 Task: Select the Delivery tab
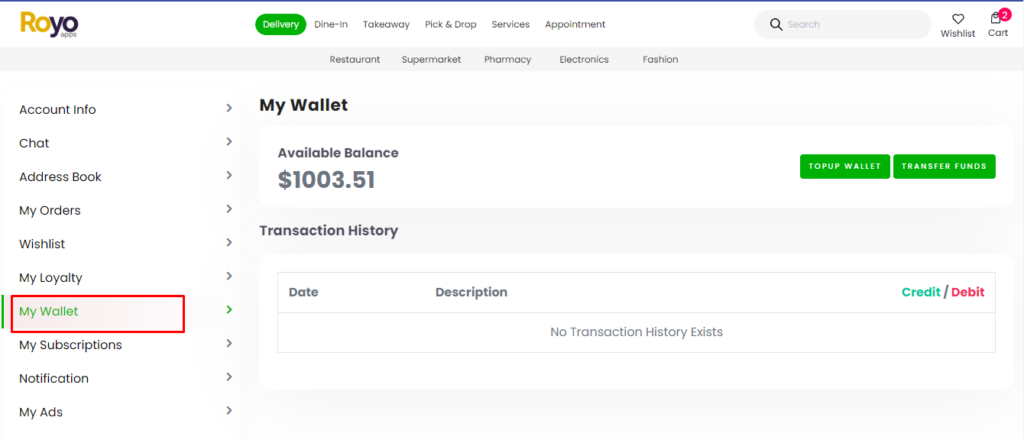click(281, 24)
